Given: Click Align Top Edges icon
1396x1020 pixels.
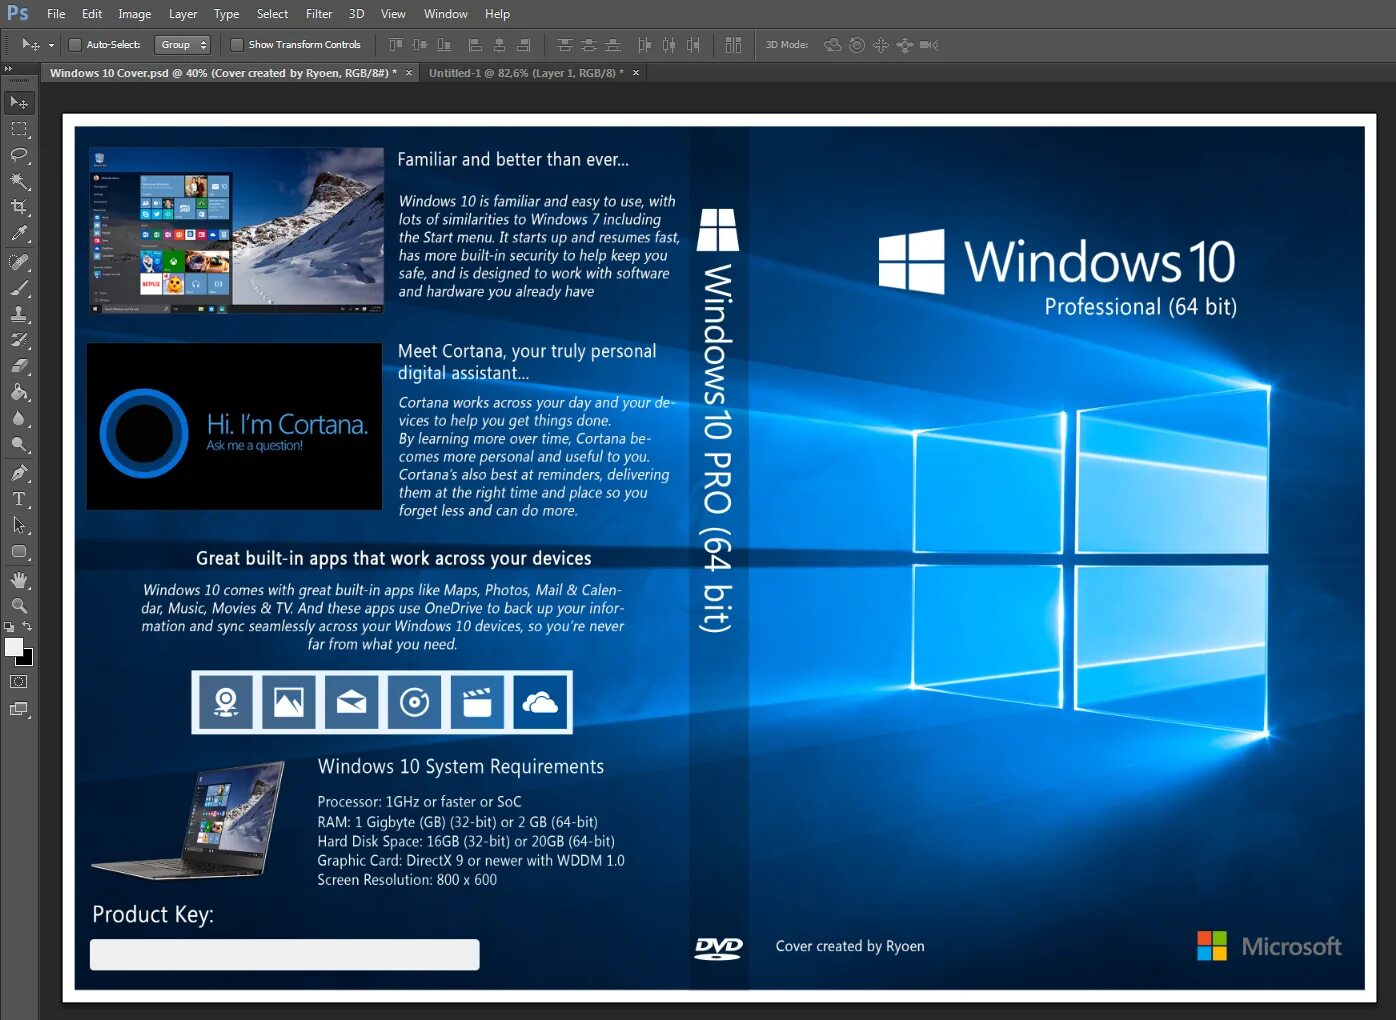Looking at the screenshot, I should tap(396, 45).
